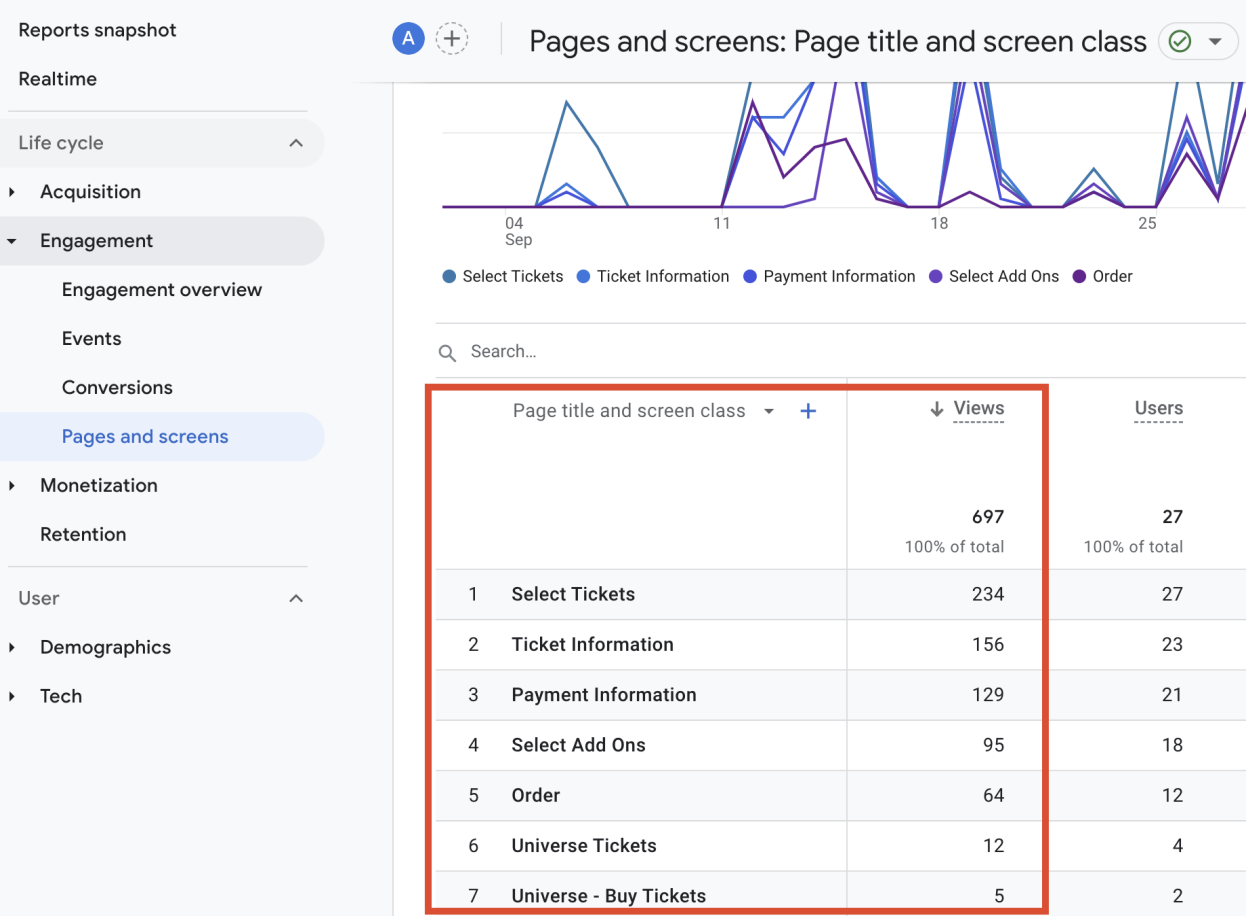Expand the Tech tree arrow
Image resolution: width=1248 pixels, height=916 pixels.
point(12,697)
